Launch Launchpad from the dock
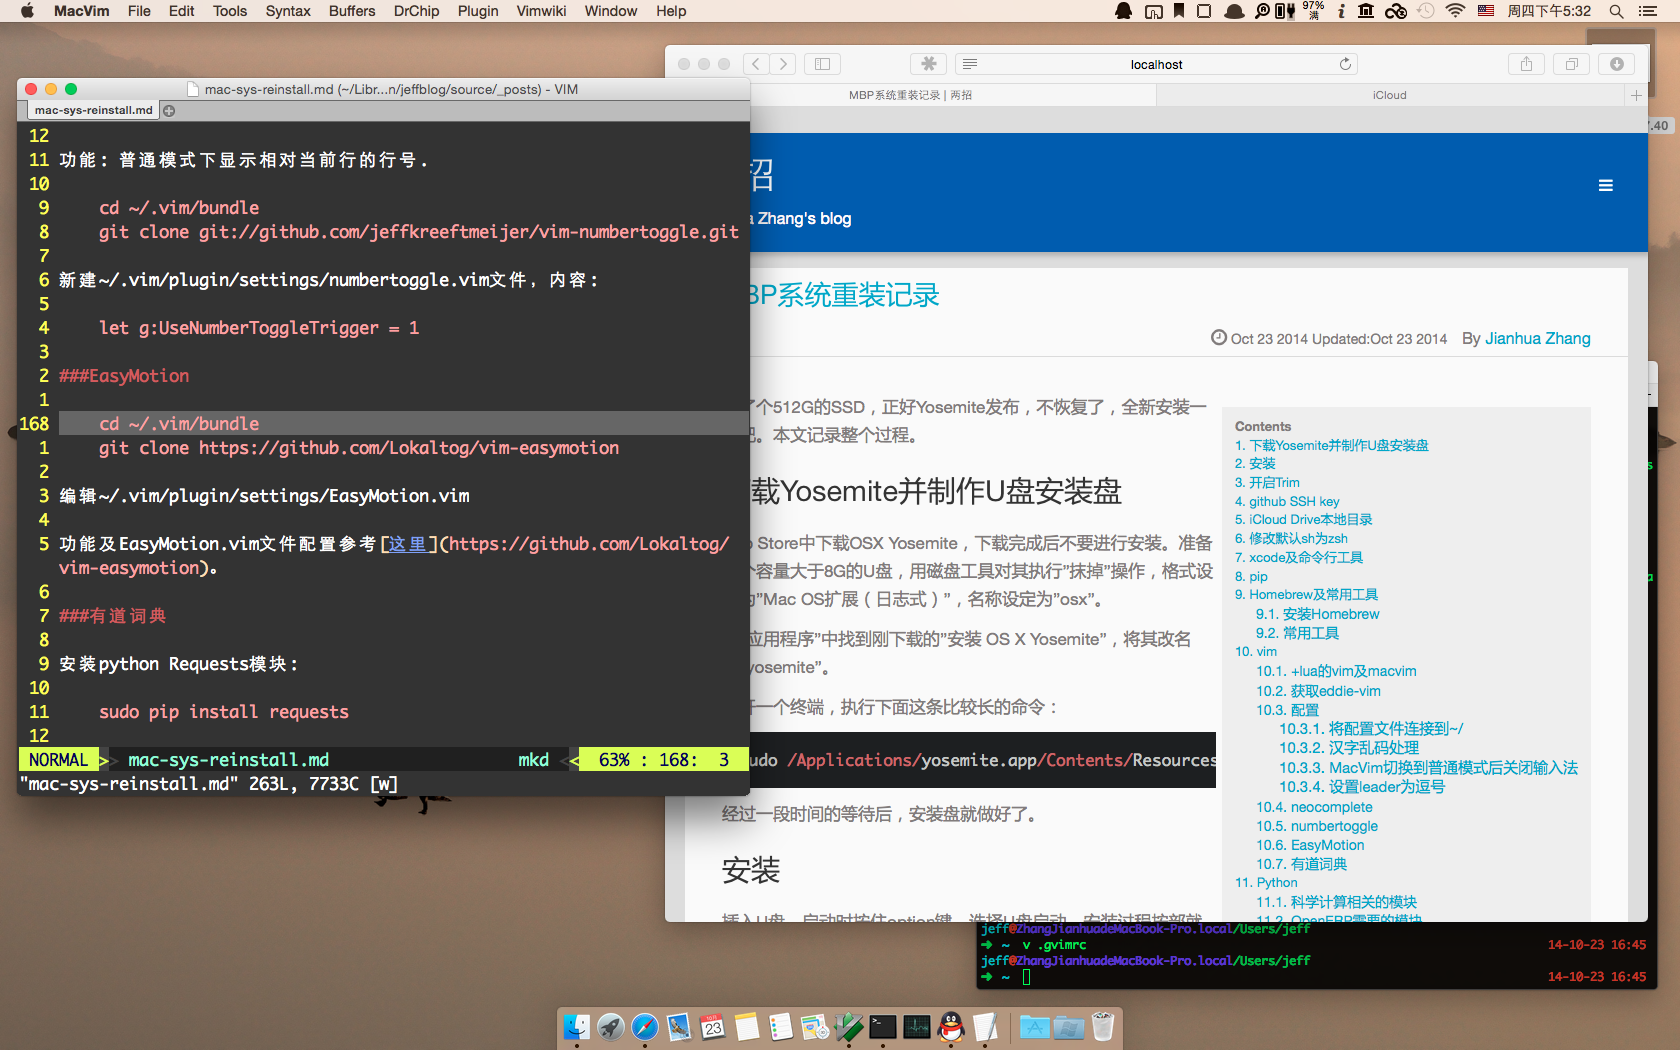The height and width of the screenshot is (1050, 1680). [611, 1027]
